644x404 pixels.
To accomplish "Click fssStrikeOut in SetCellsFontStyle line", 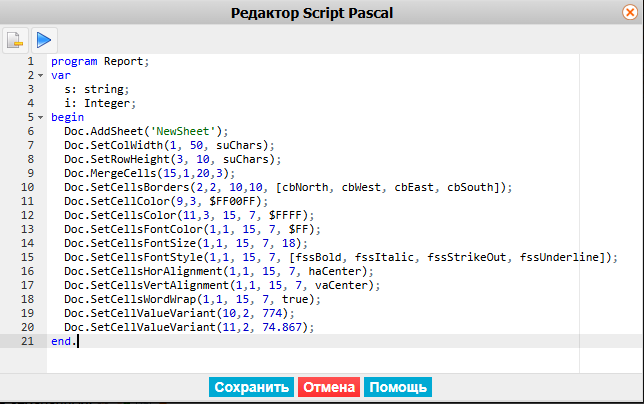I will [x=467, y=257].
